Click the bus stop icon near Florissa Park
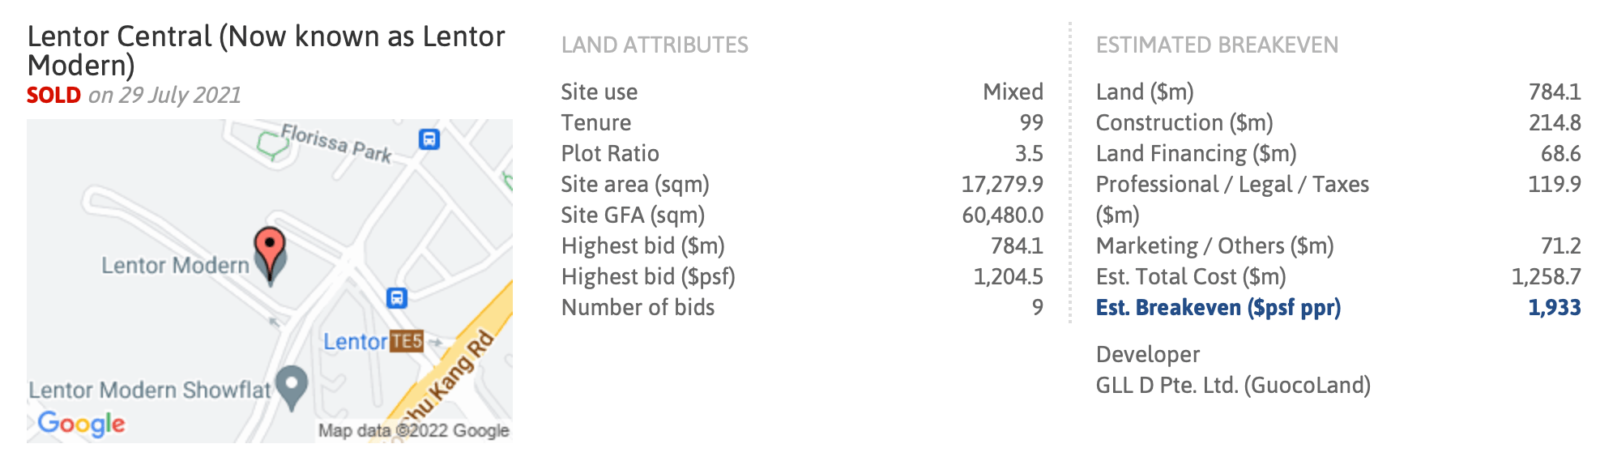 429,139
